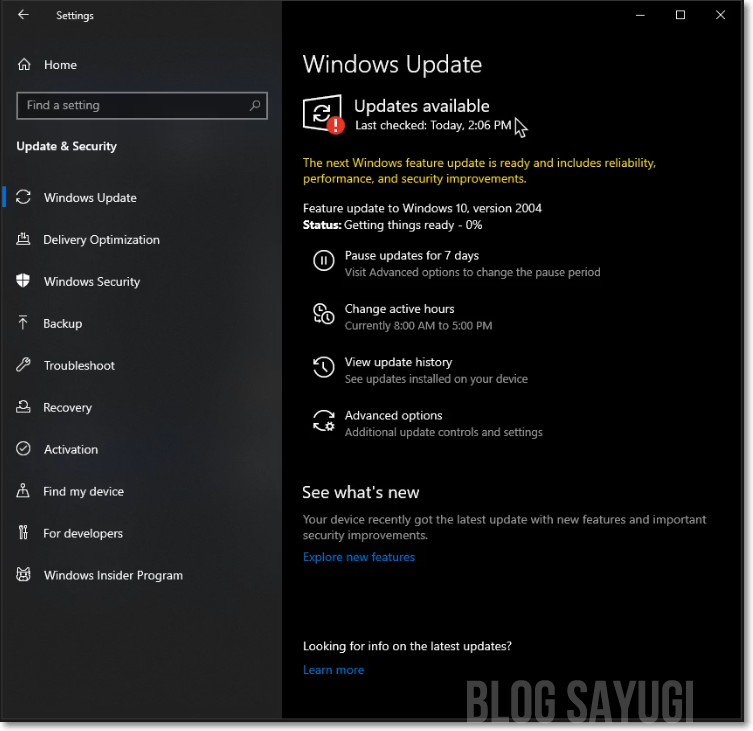
Task: Go to Backup settings
Action: [x=62, y=323]
